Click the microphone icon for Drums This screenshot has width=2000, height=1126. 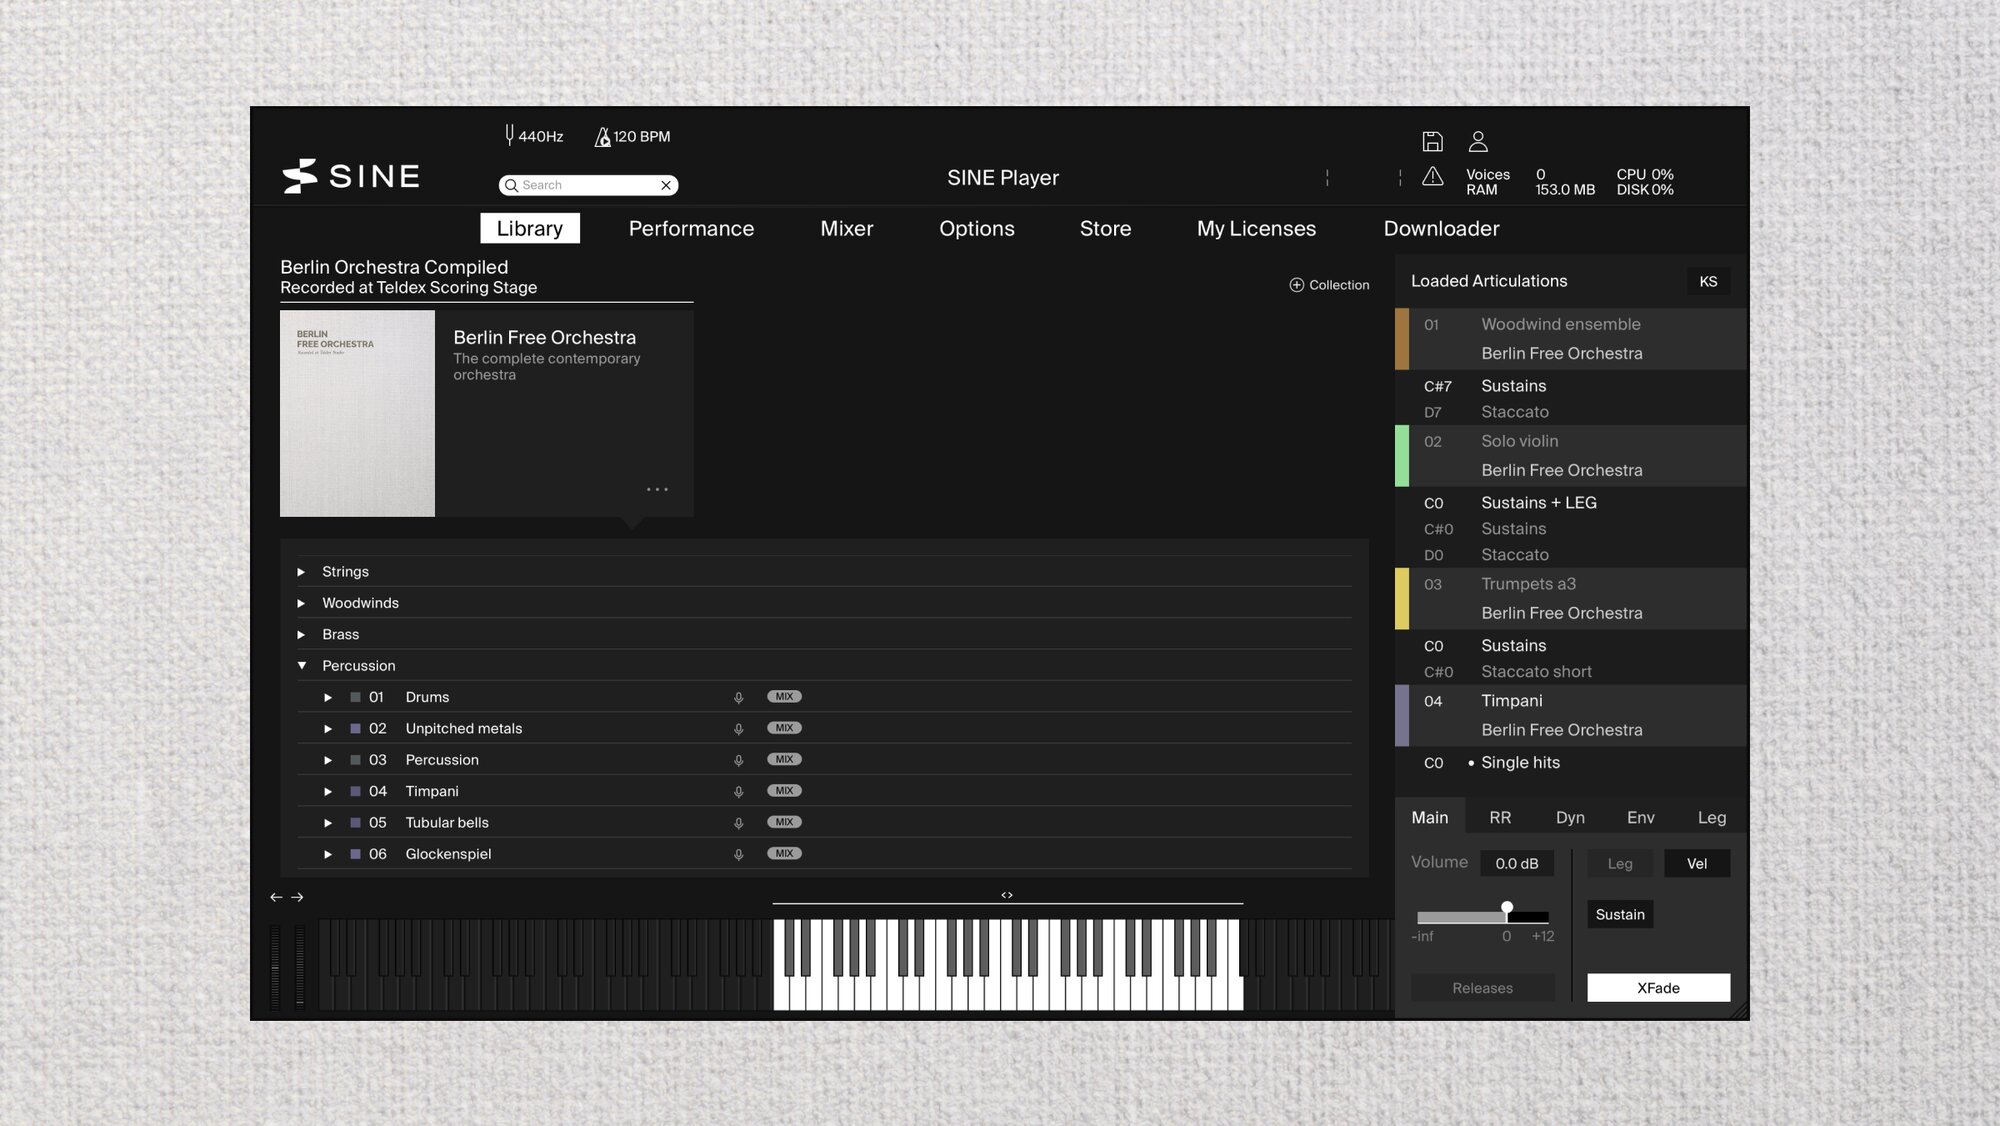click(x=738, y=696)
